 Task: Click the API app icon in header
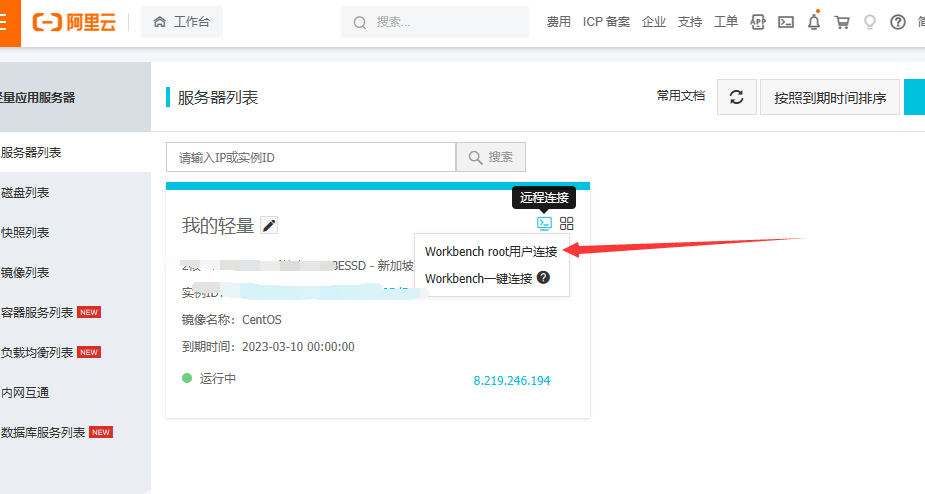click(757, 22)
